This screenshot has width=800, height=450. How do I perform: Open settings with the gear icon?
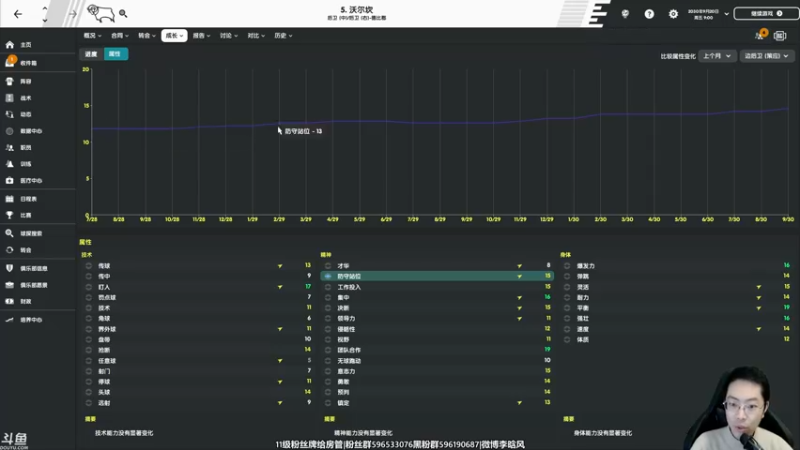673,14
